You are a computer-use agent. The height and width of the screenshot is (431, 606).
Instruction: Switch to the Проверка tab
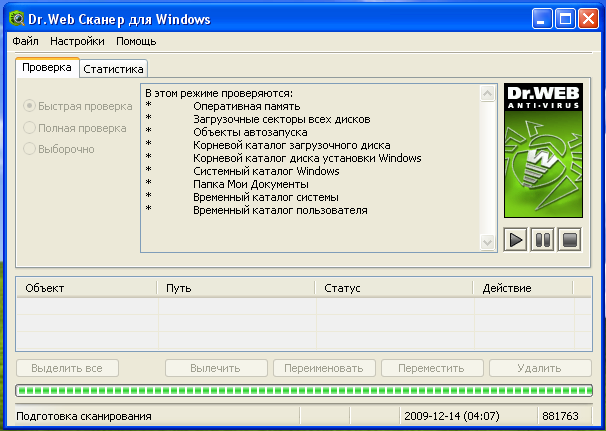47,68
